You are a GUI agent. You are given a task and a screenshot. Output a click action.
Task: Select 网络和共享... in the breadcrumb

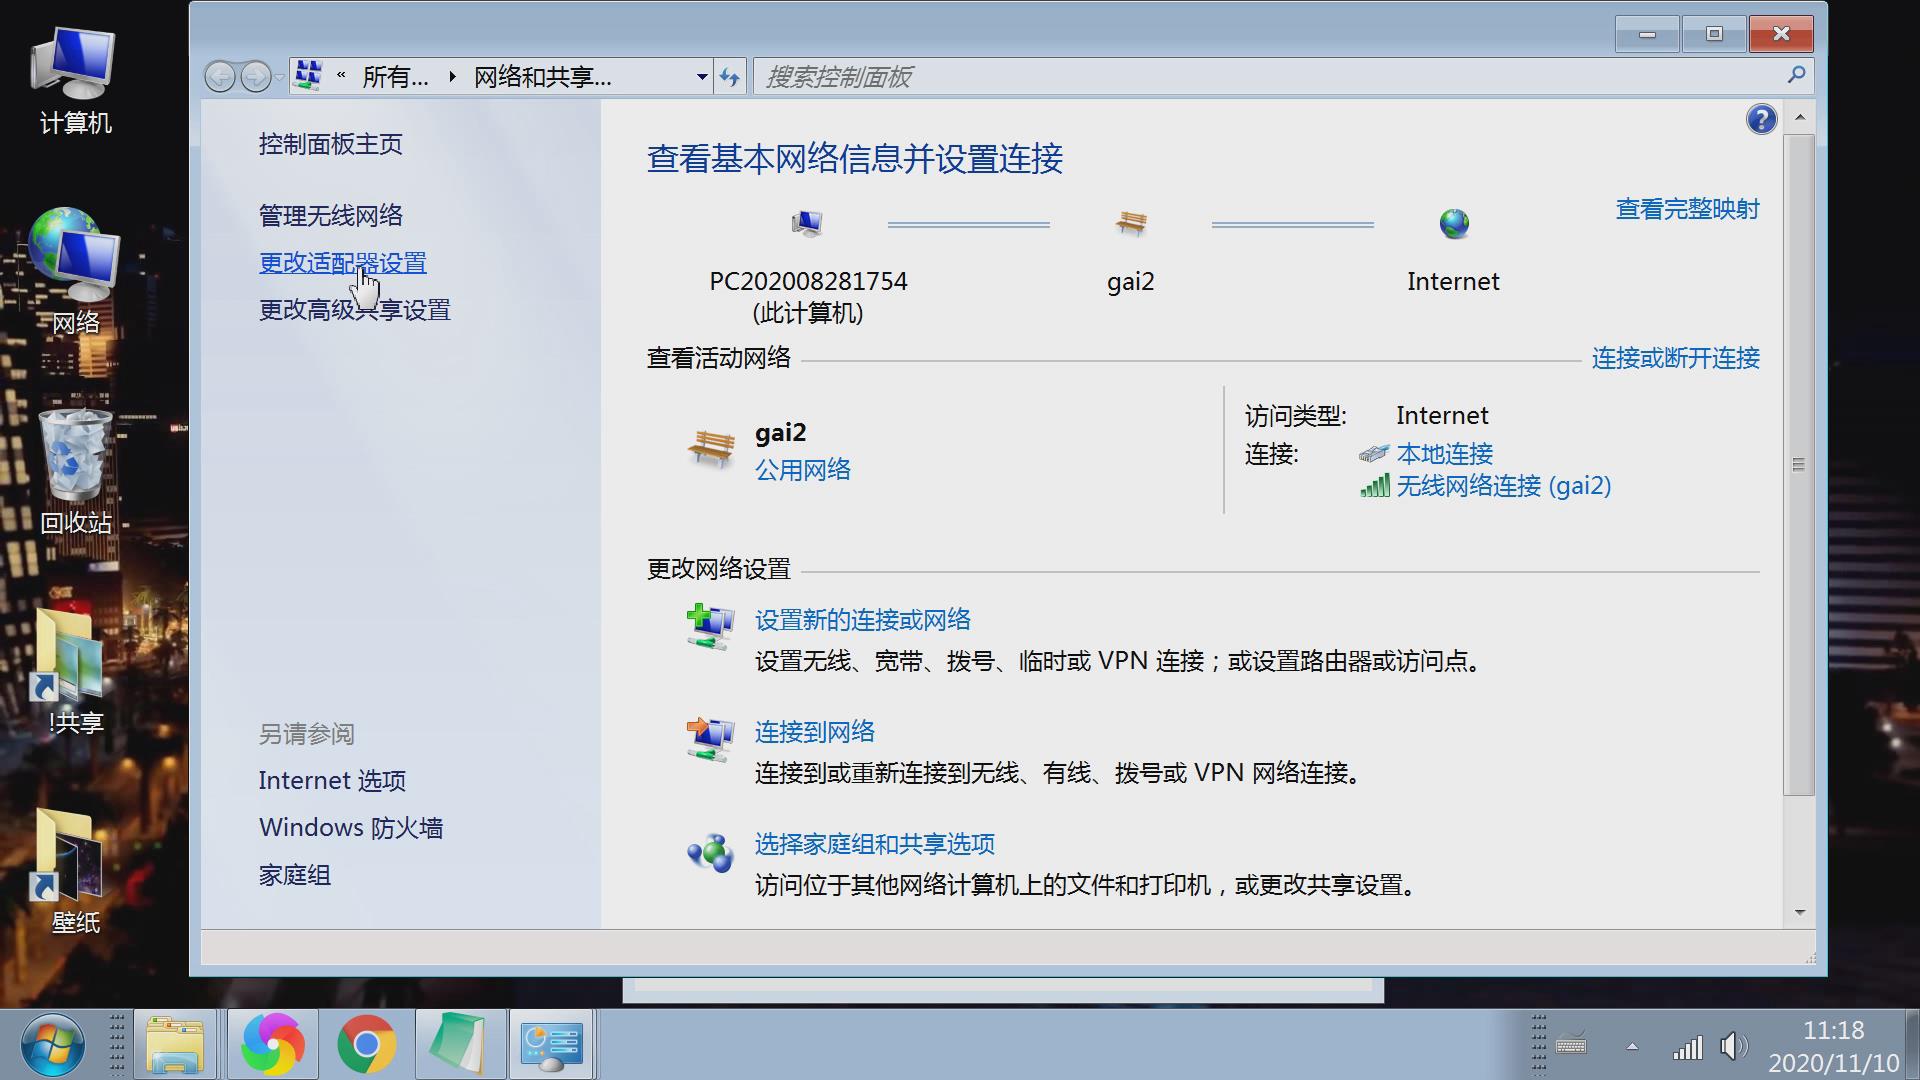pyautogui.click(x=540, y=77)
